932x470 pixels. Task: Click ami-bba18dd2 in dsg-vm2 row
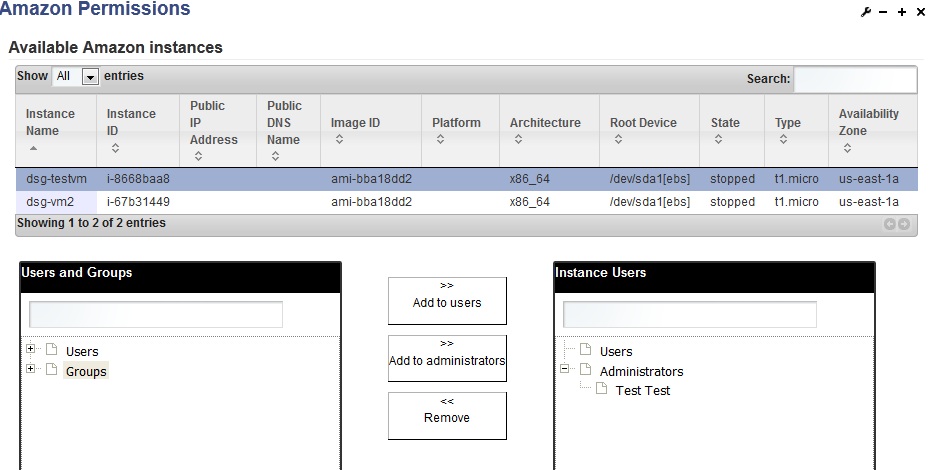tap(371, 202)
